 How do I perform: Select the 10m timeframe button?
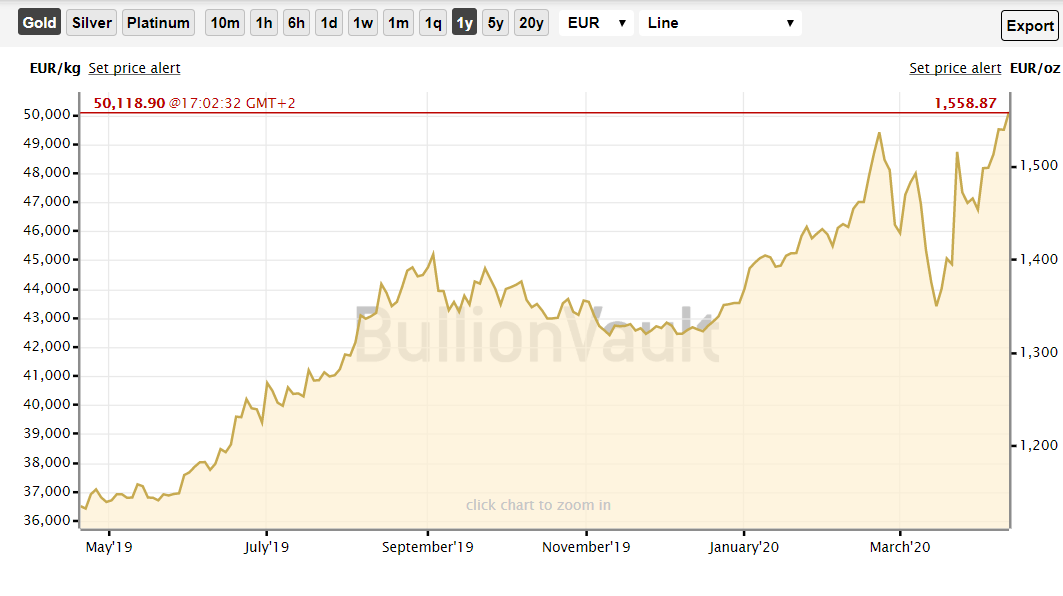point(224,22)
